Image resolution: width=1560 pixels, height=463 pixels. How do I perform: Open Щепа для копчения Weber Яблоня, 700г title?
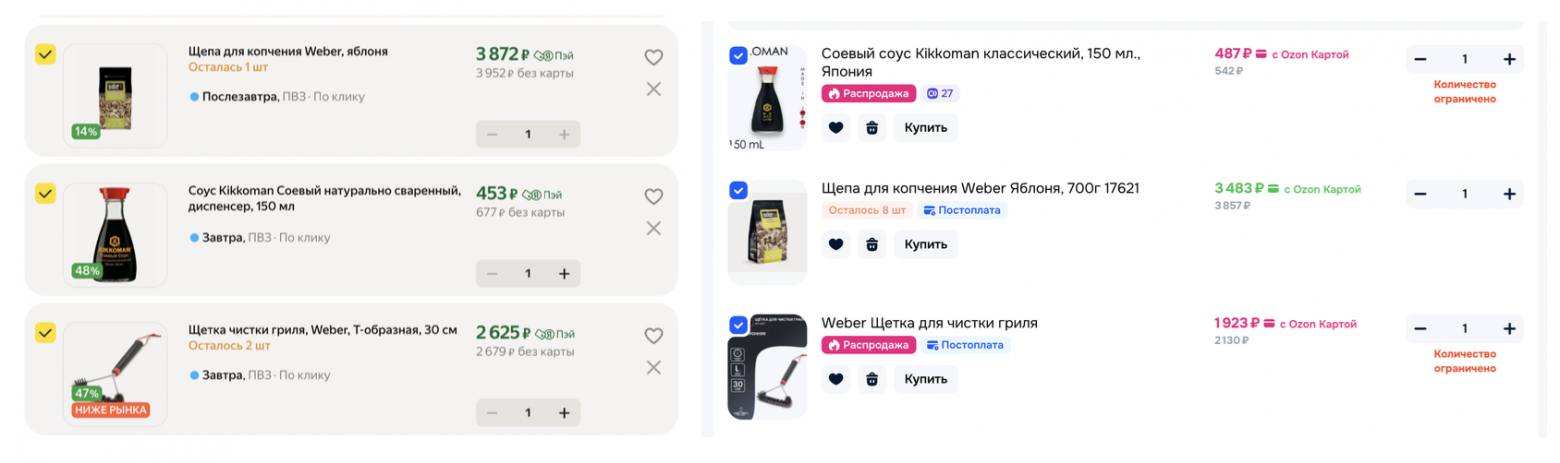[980, 188]
